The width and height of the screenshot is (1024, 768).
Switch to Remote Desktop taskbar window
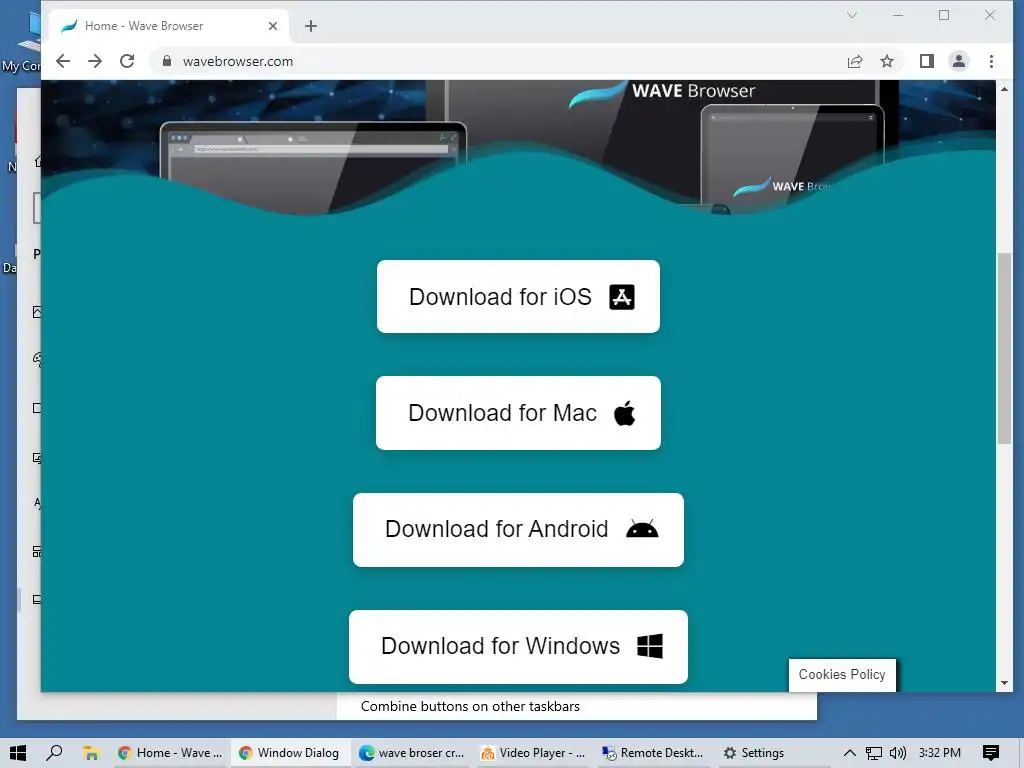[653, 753]
